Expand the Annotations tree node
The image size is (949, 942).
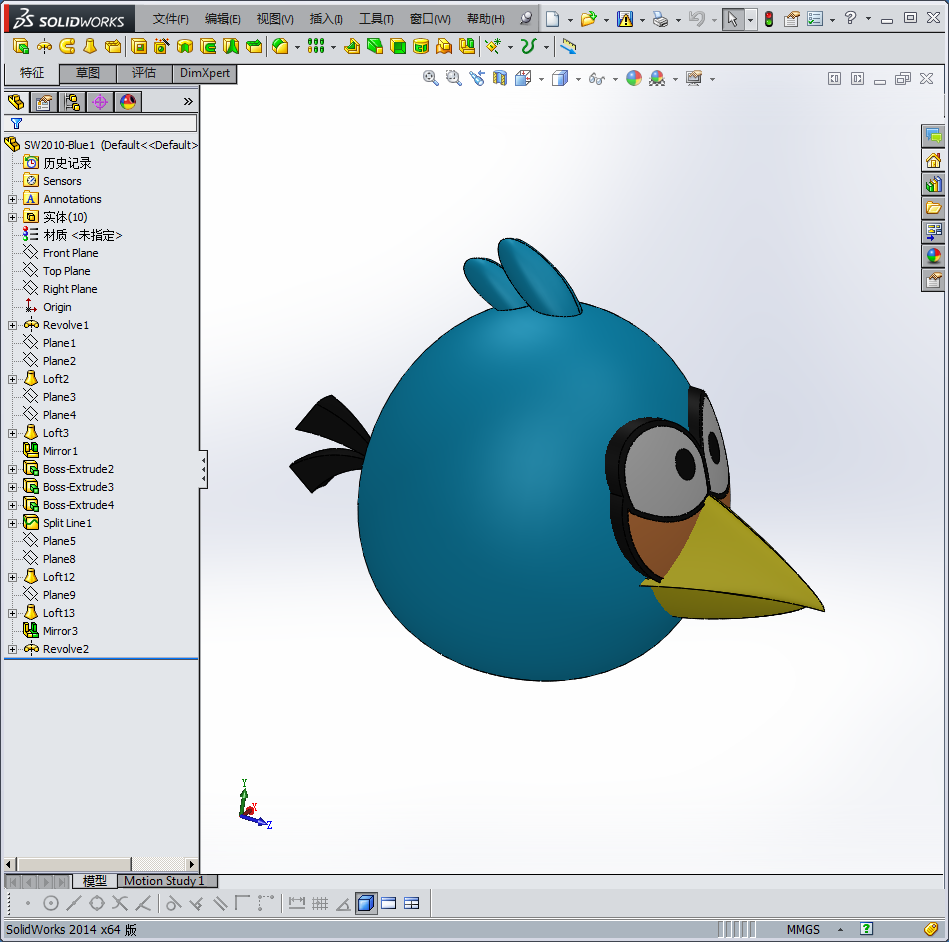pos(12,199)
